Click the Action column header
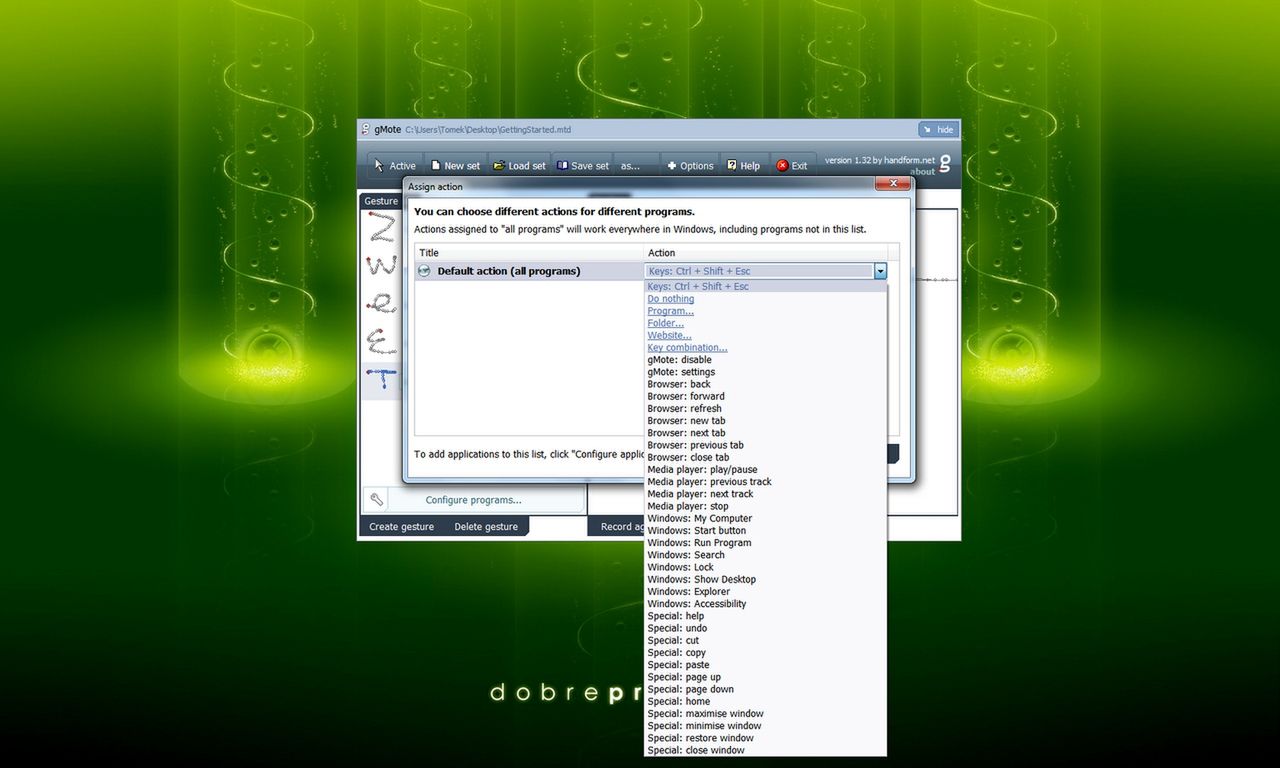 [766, 253]
